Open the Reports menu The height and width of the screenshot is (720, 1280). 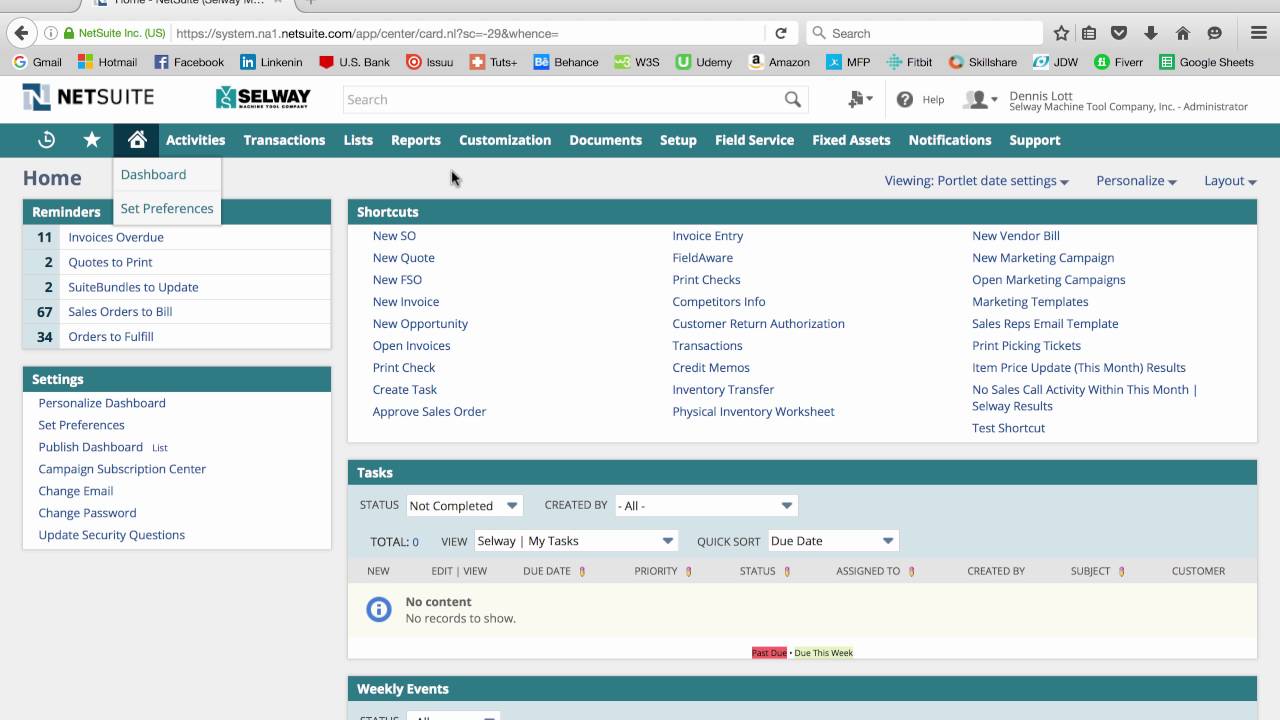click(415, 140)
